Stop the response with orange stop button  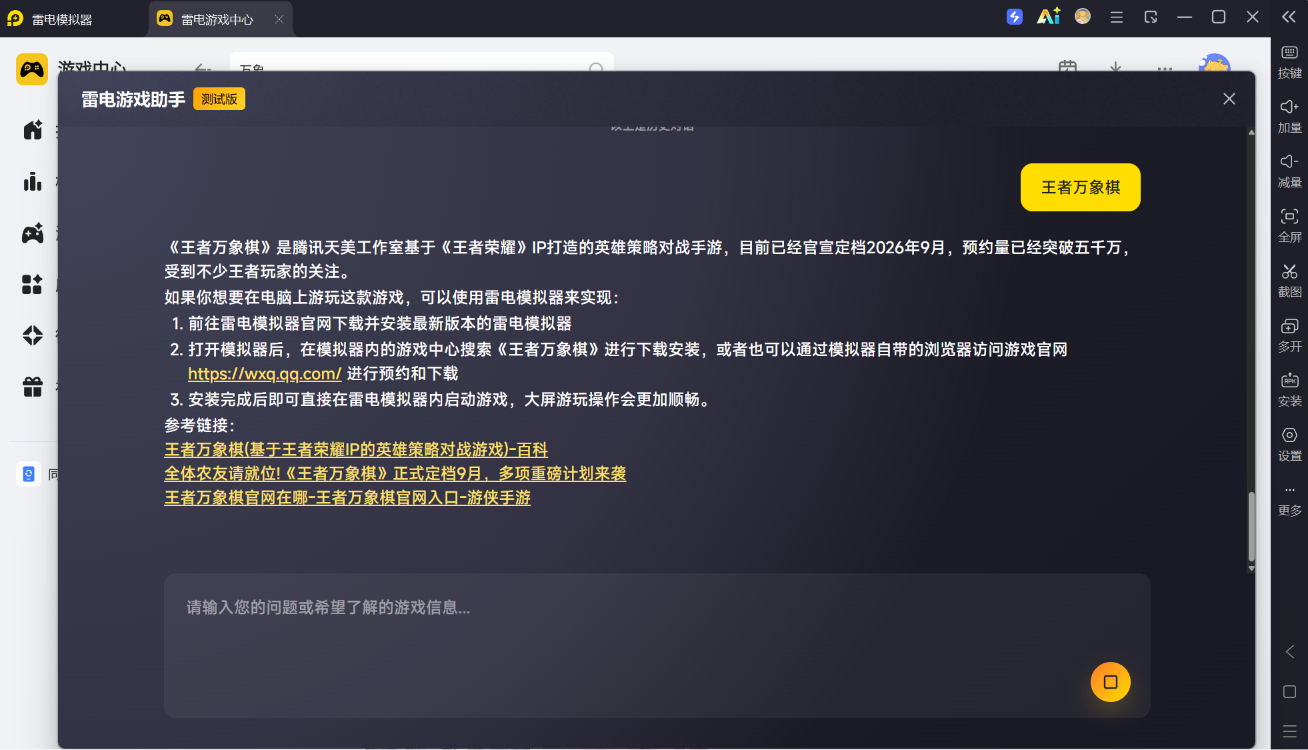[1110, 682]
